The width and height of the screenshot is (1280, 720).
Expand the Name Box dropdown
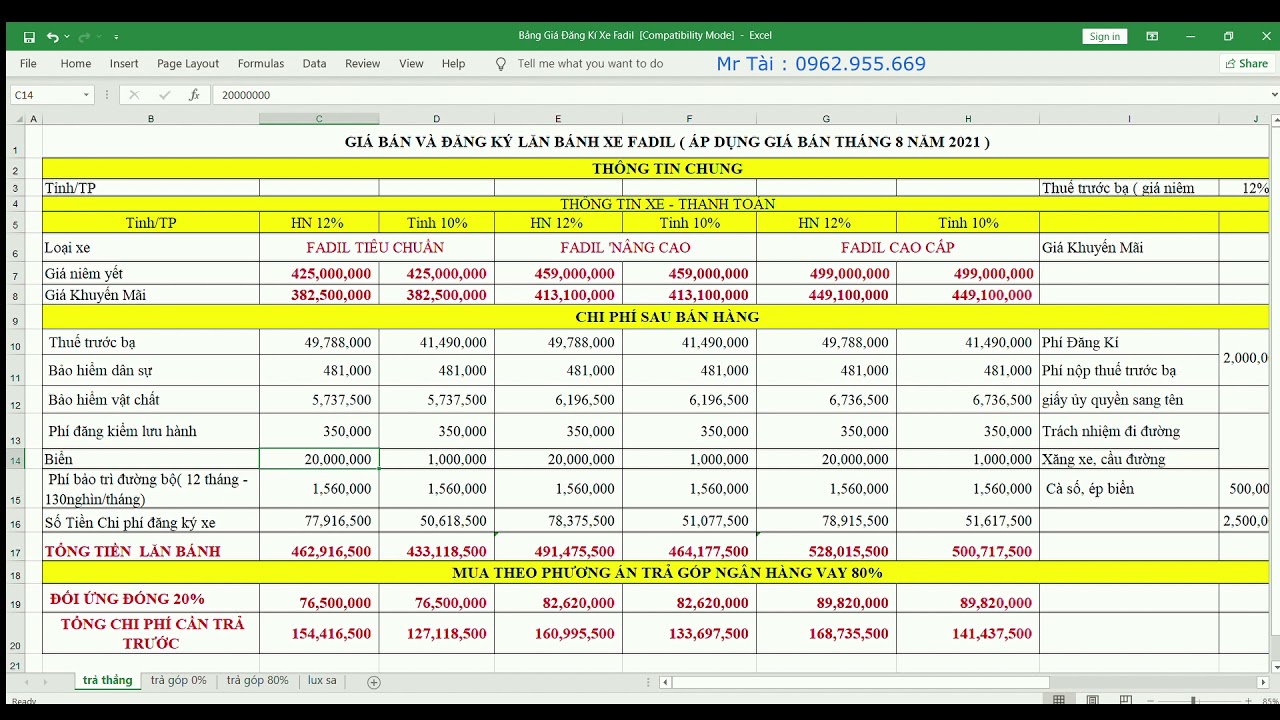pos(86,95)
